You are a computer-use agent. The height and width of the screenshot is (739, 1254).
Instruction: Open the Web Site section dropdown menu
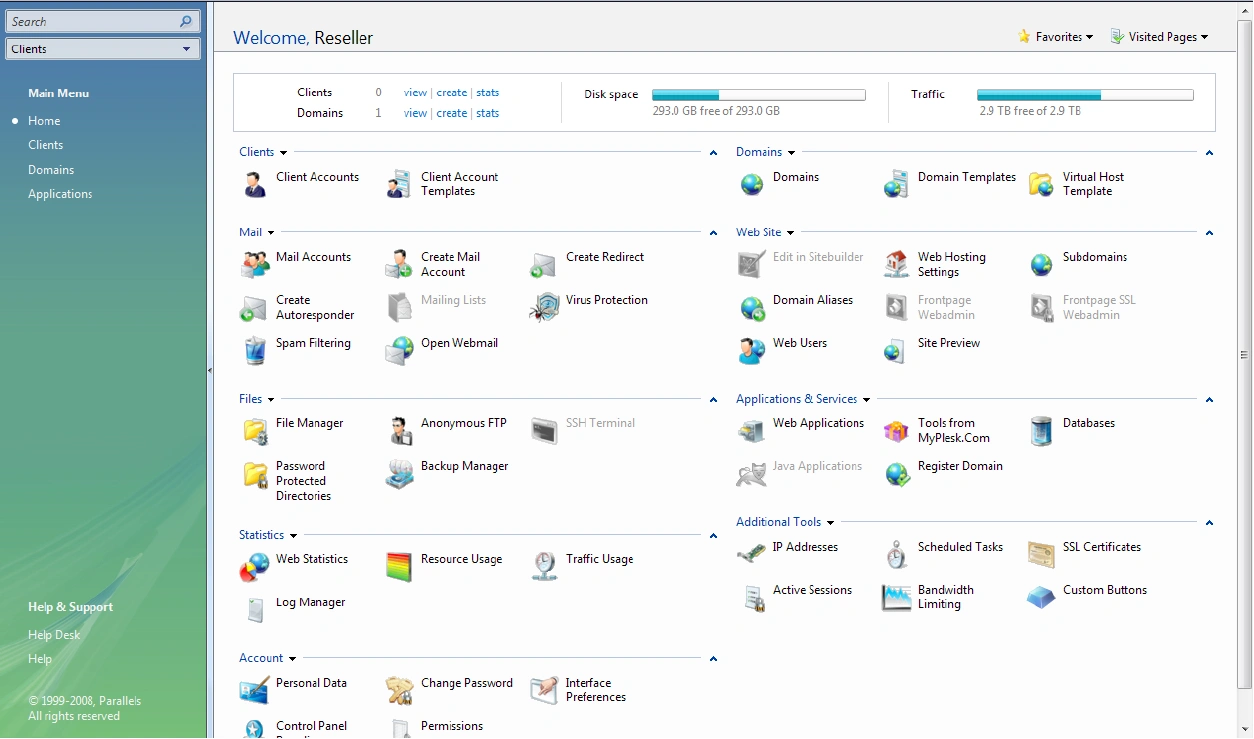[790, 233]
